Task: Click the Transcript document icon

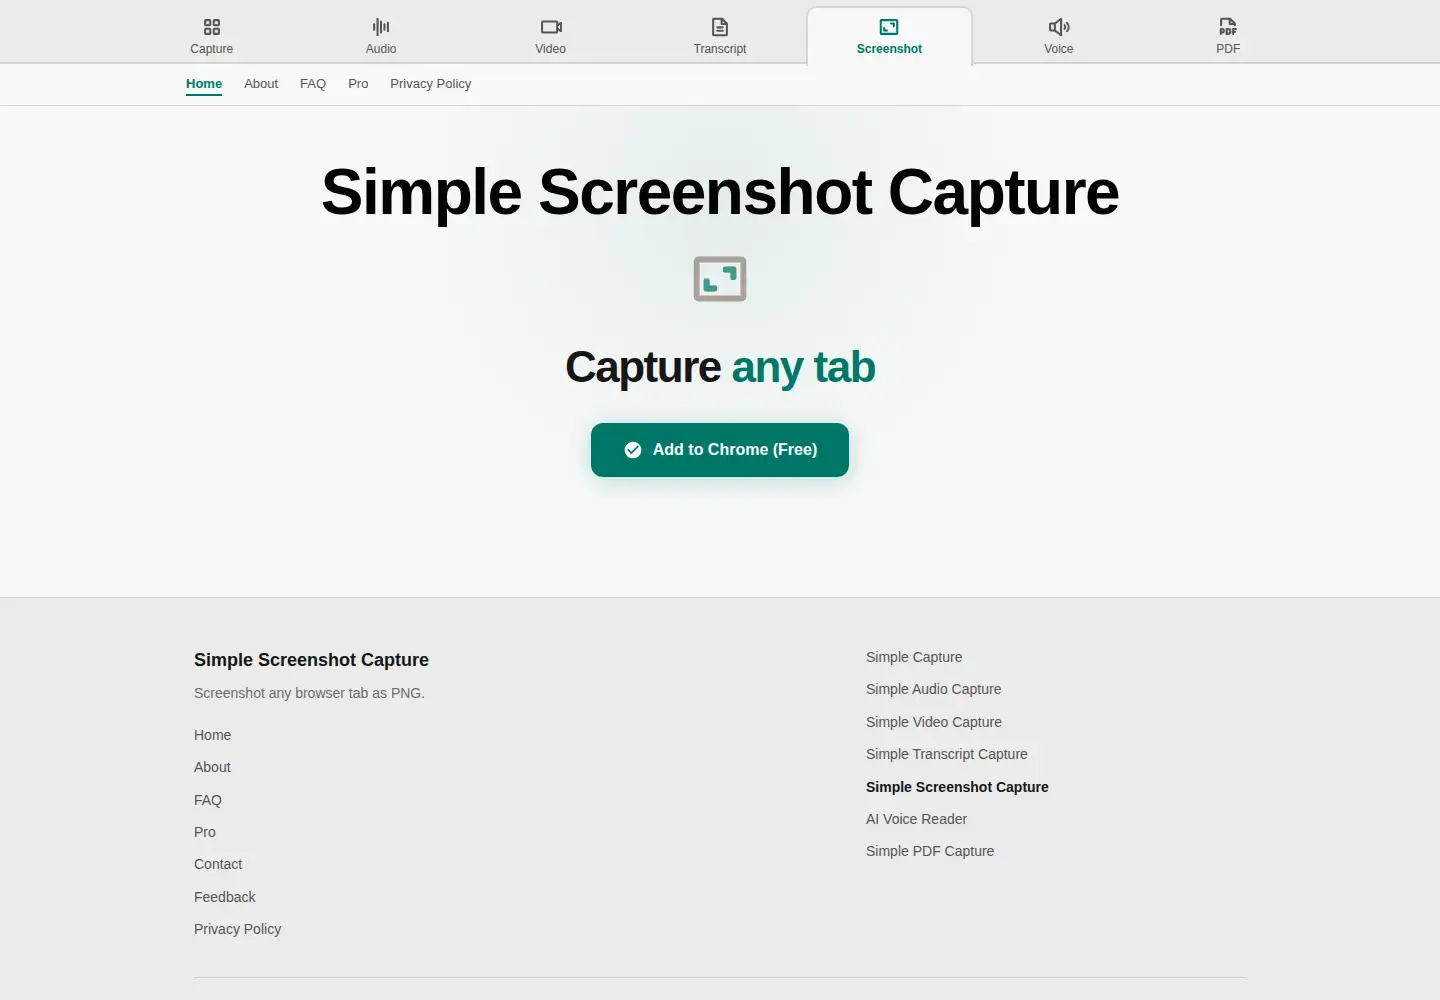Action: (x=720, y=27)
